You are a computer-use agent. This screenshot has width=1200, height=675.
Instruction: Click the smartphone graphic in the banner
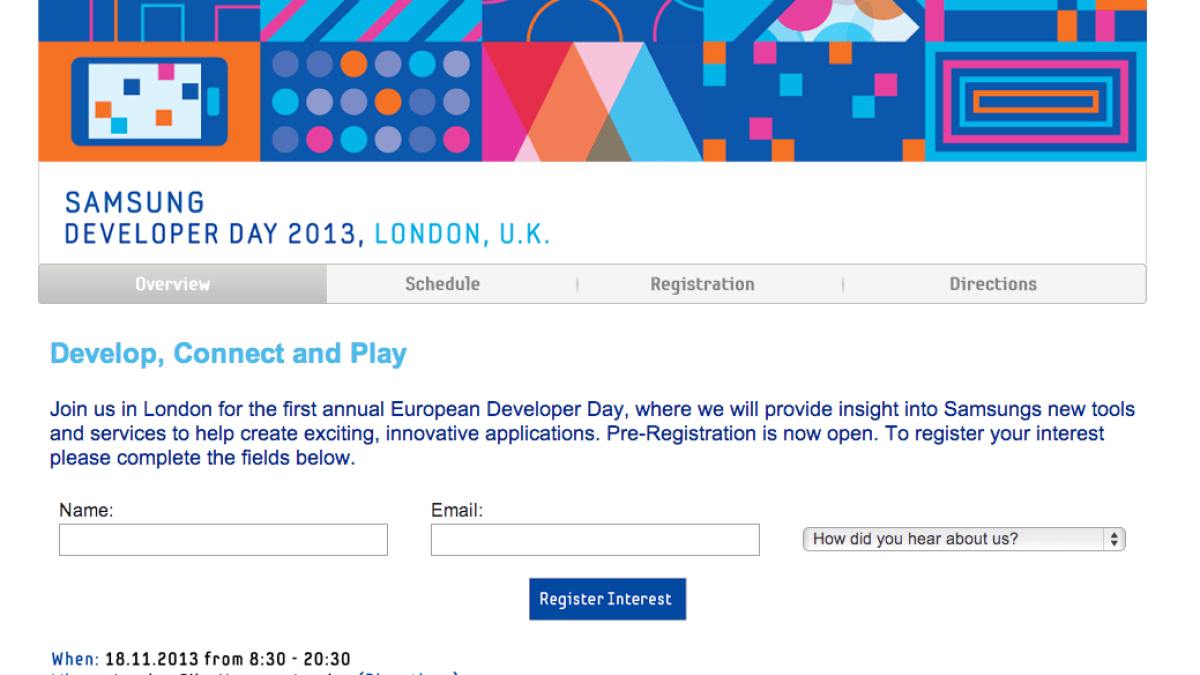click(x=146, y=101)
